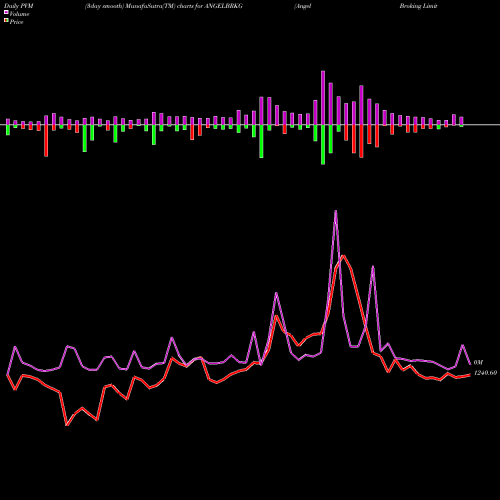Select the 'Volume' legend label
The image size is (500, 500).
[x=19, y=14]
